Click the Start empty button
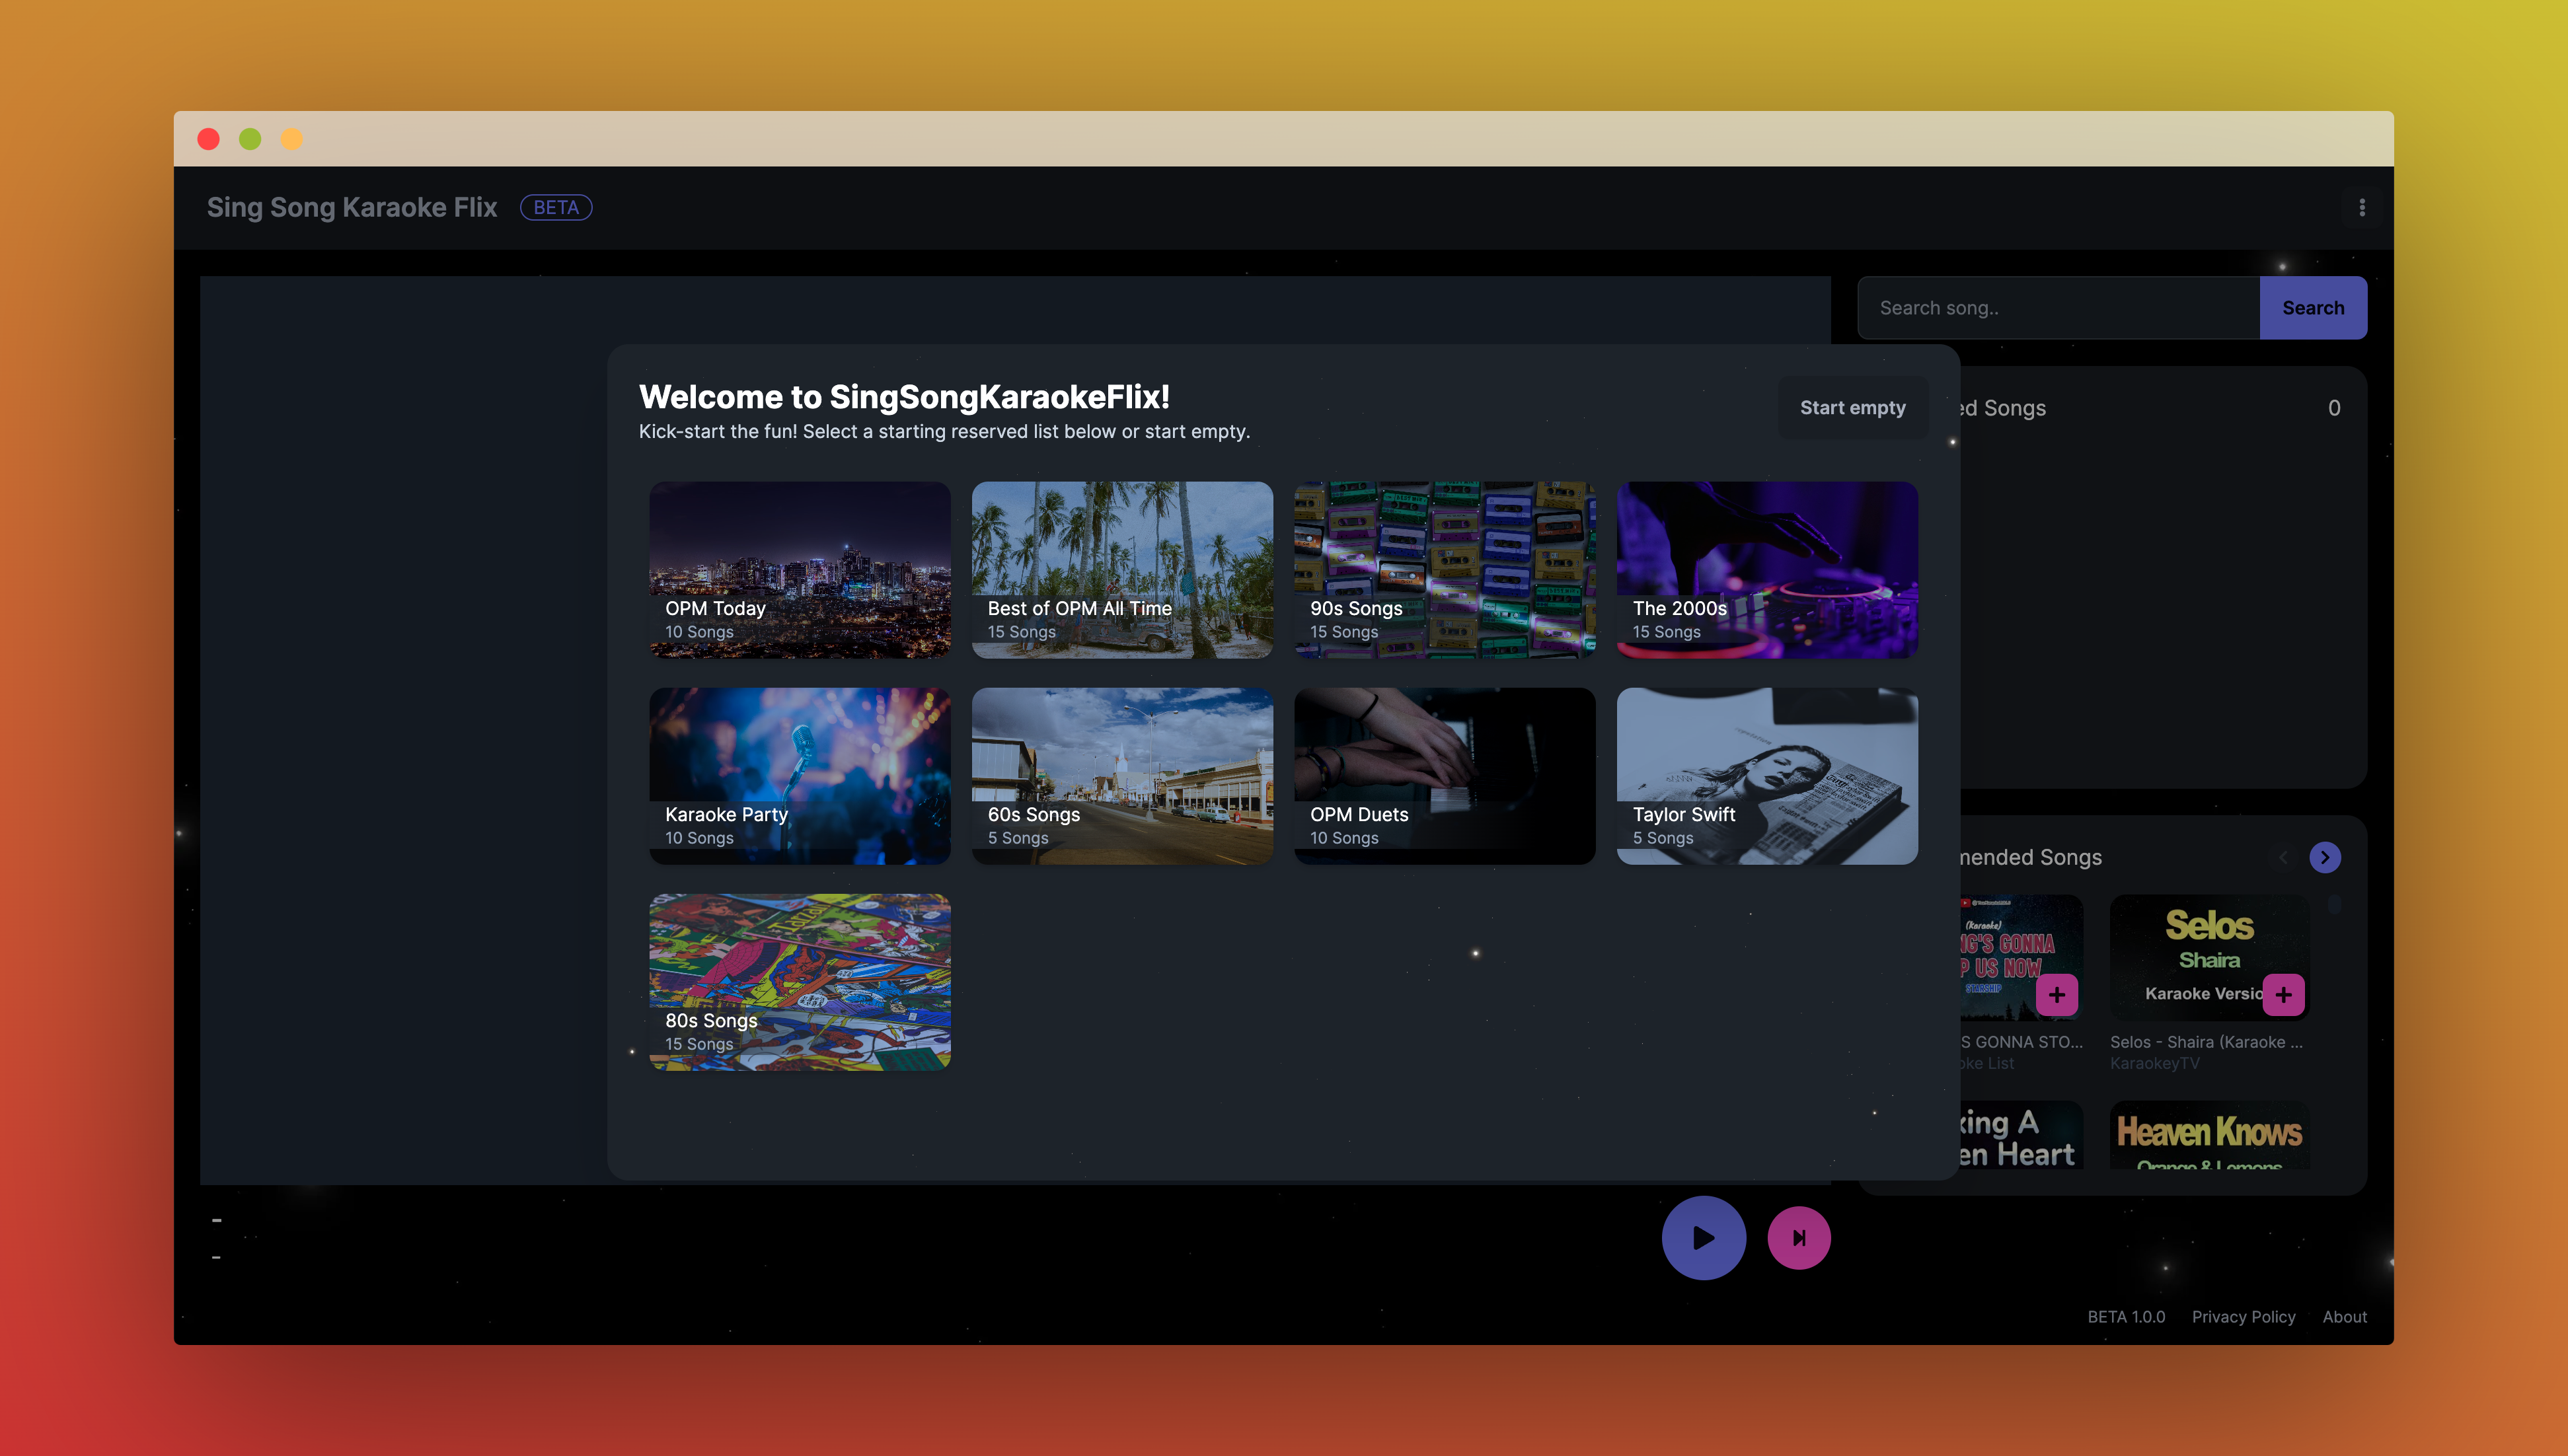2568x1456 pixels. tap(1852, 407)
